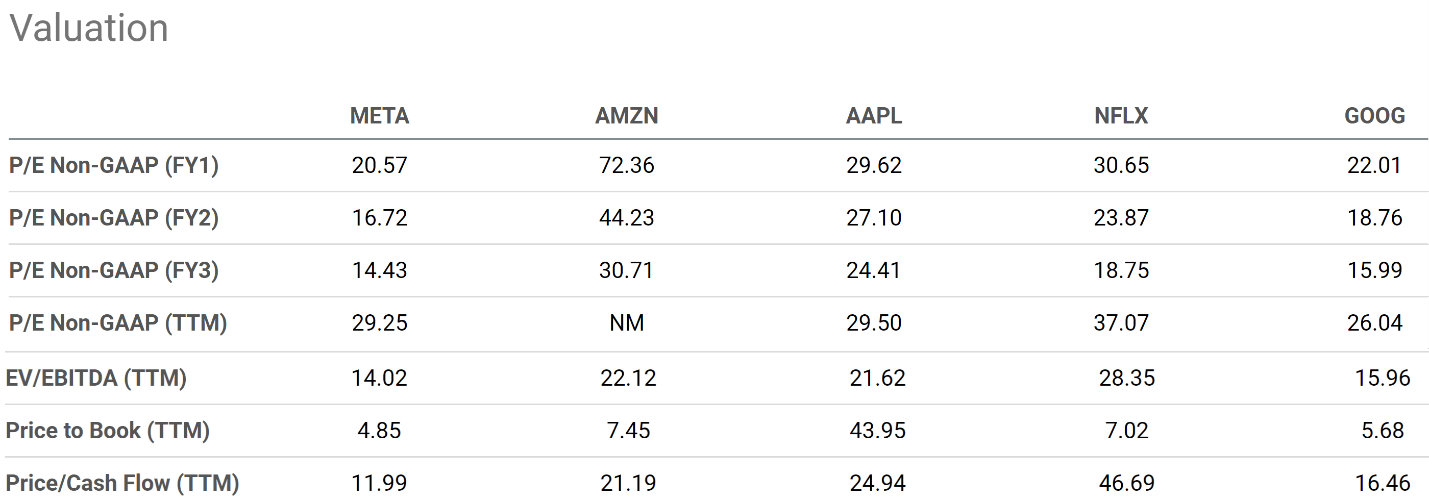Screen dimensions: 1429x501
Task: Click META's 14.02 EV/EBITDA value
Action: [x=379, y=379]
